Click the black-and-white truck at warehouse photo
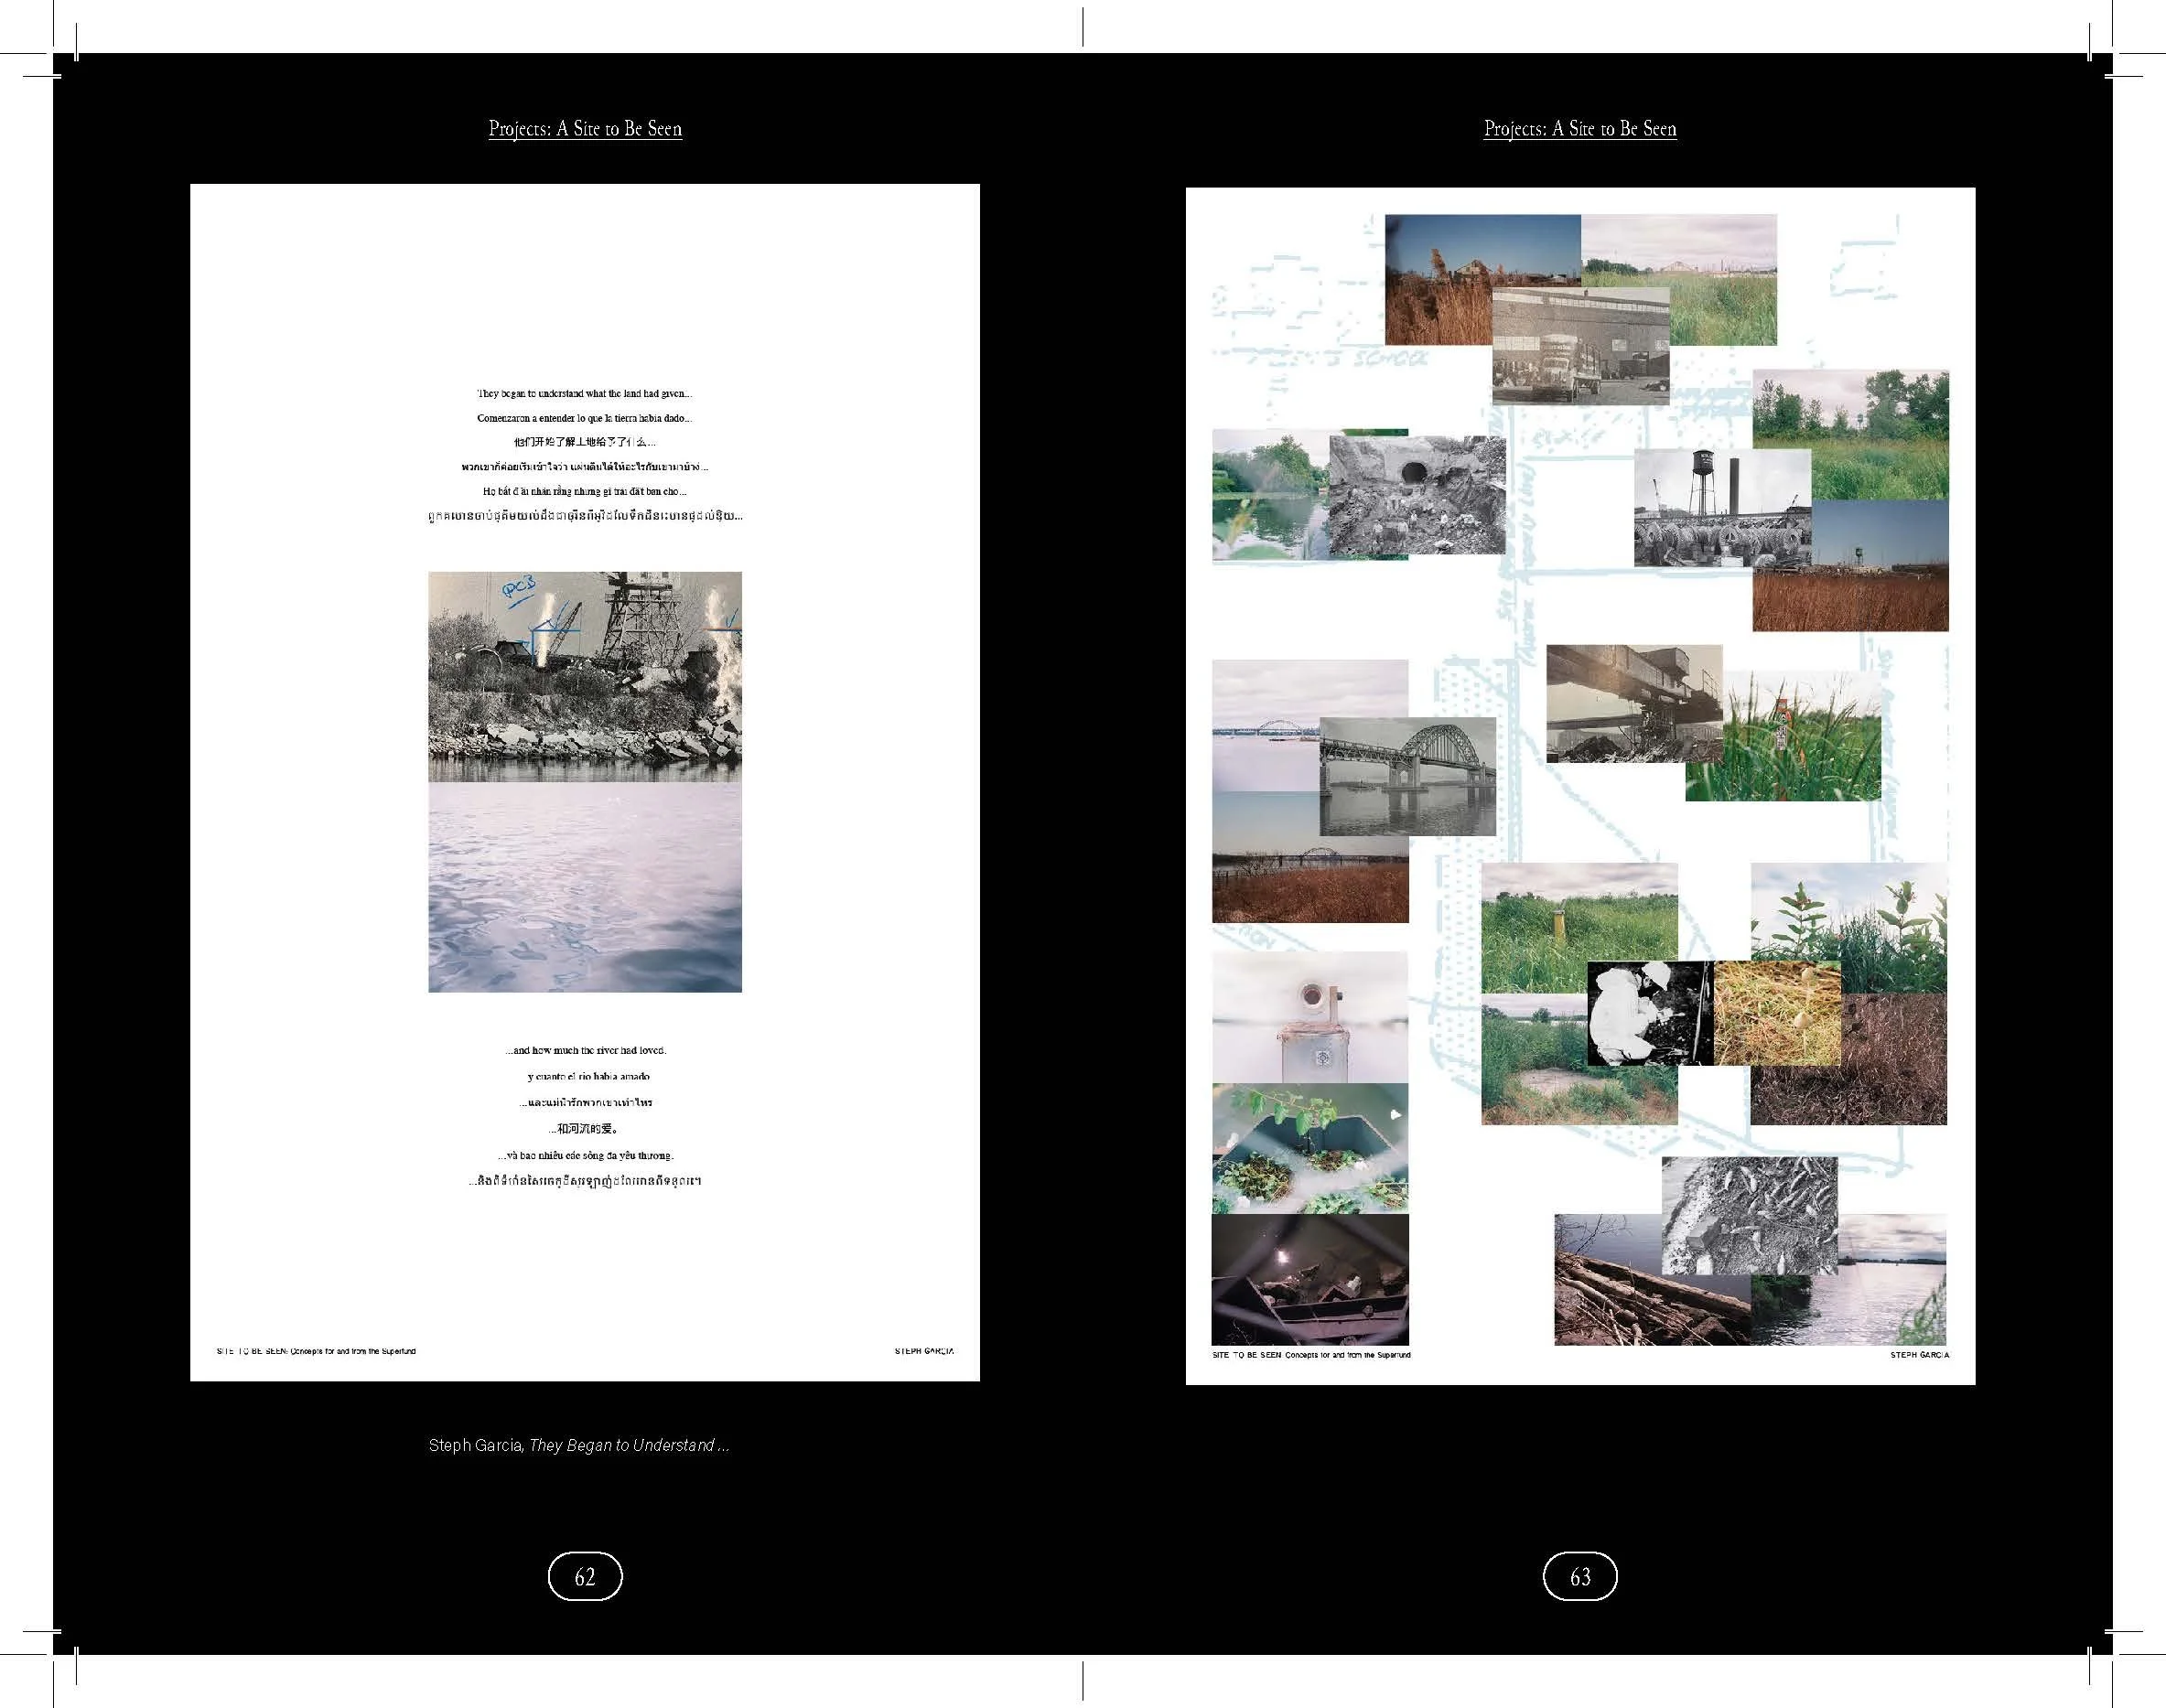Viewport: 2166px width, 1708px height. 1580,346
